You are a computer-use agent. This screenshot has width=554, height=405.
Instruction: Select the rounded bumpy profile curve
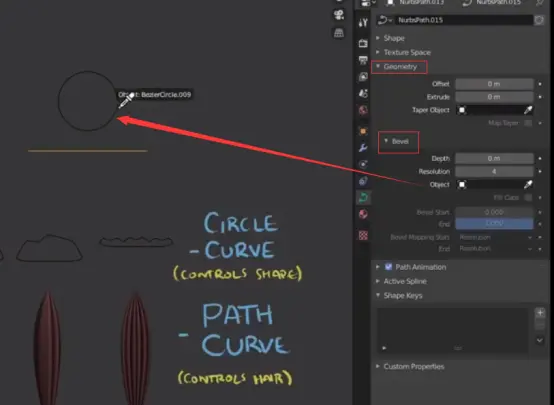(49, 248)
